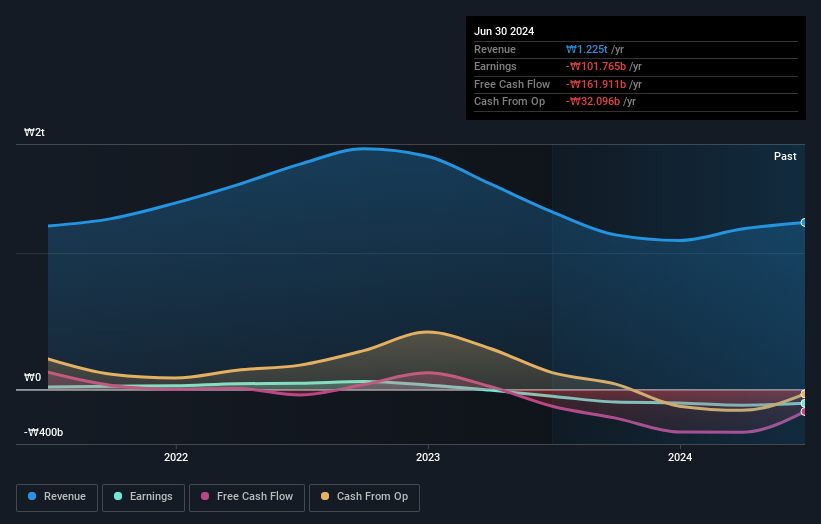Click the Revenue label in tooltip

pos(495,49)
